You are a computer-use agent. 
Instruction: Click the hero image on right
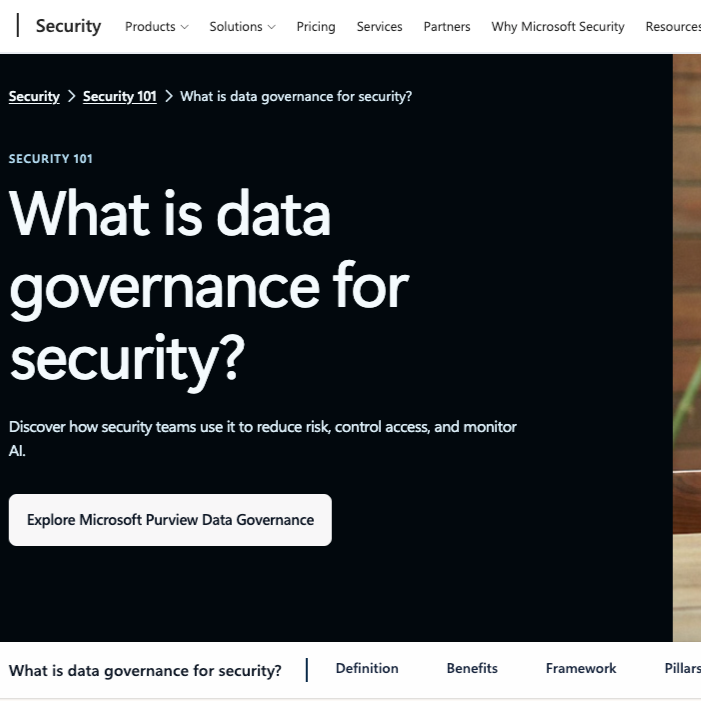tap(687, 348)
